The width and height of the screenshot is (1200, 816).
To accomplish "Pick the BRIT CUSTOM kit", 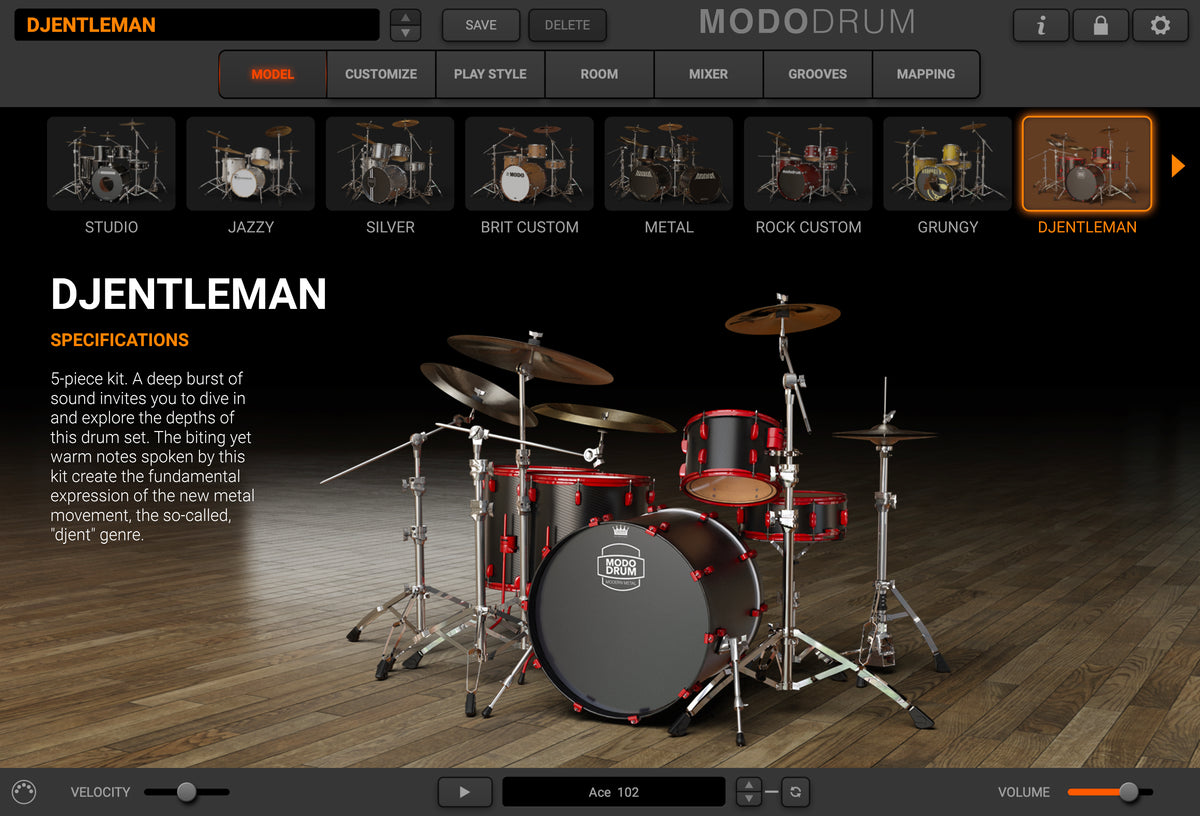I will (529, 164).
